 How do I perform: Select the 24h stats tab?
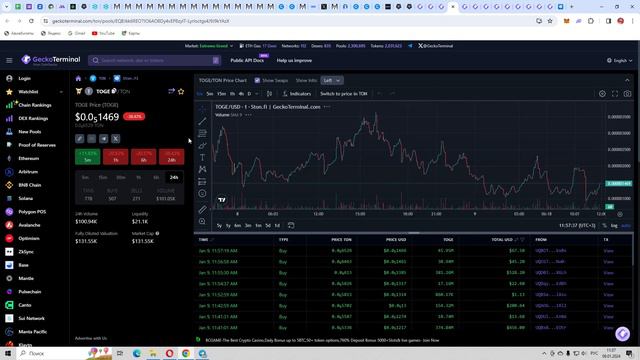[x=174, y=178]
